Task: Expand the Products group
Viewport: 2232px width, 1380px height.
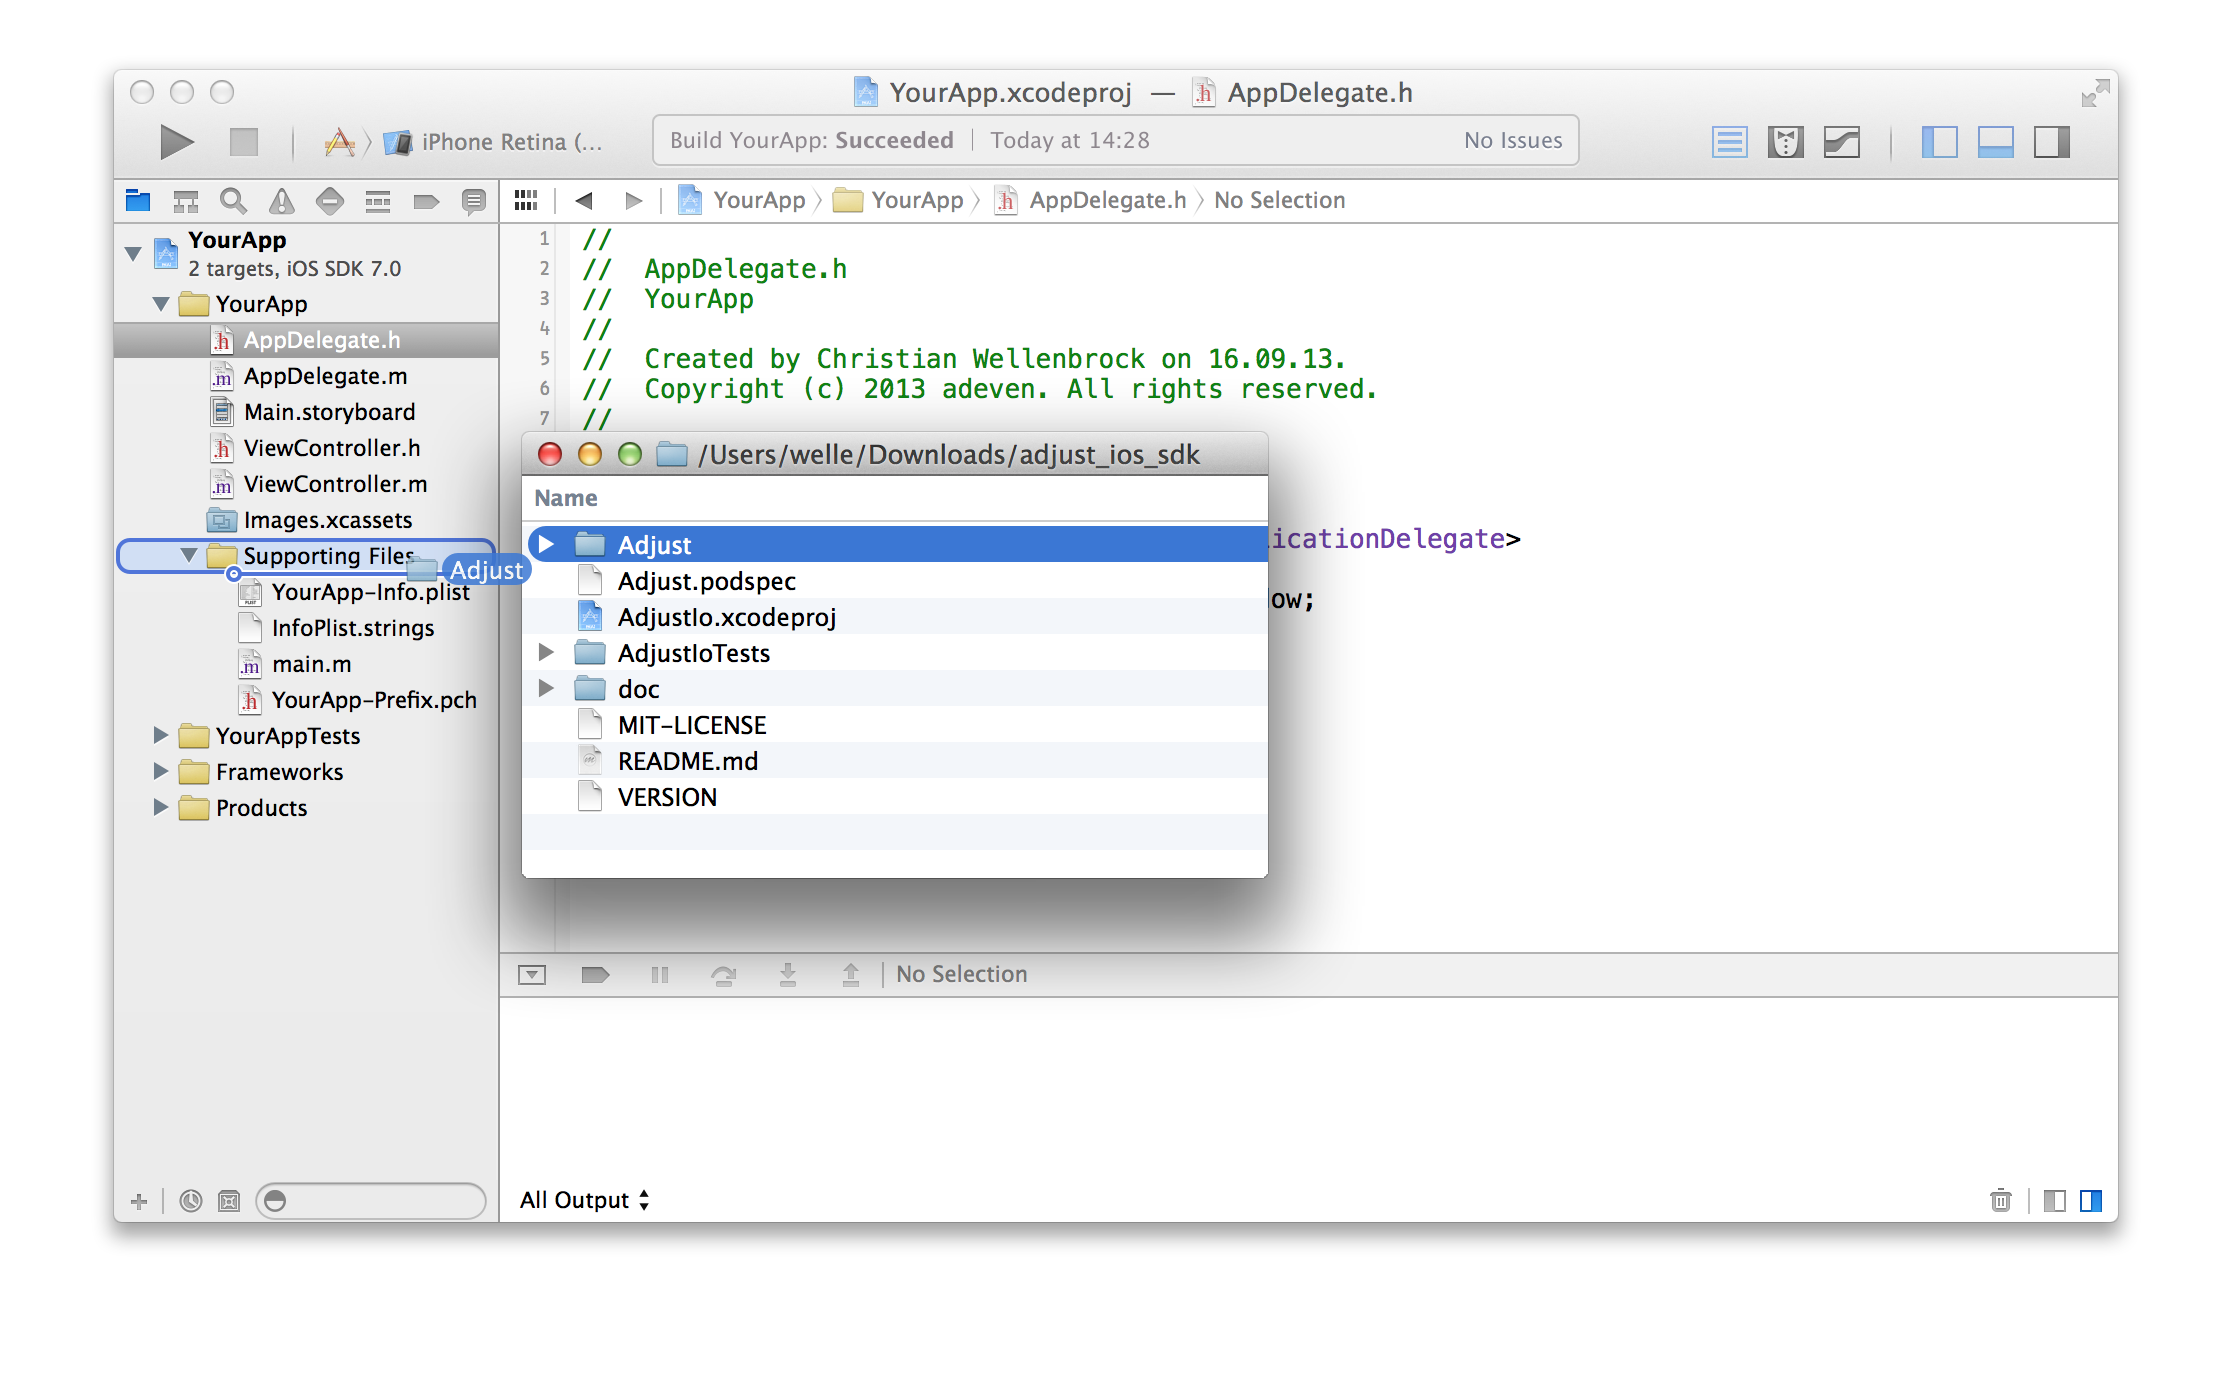Action: pos(161,807)
